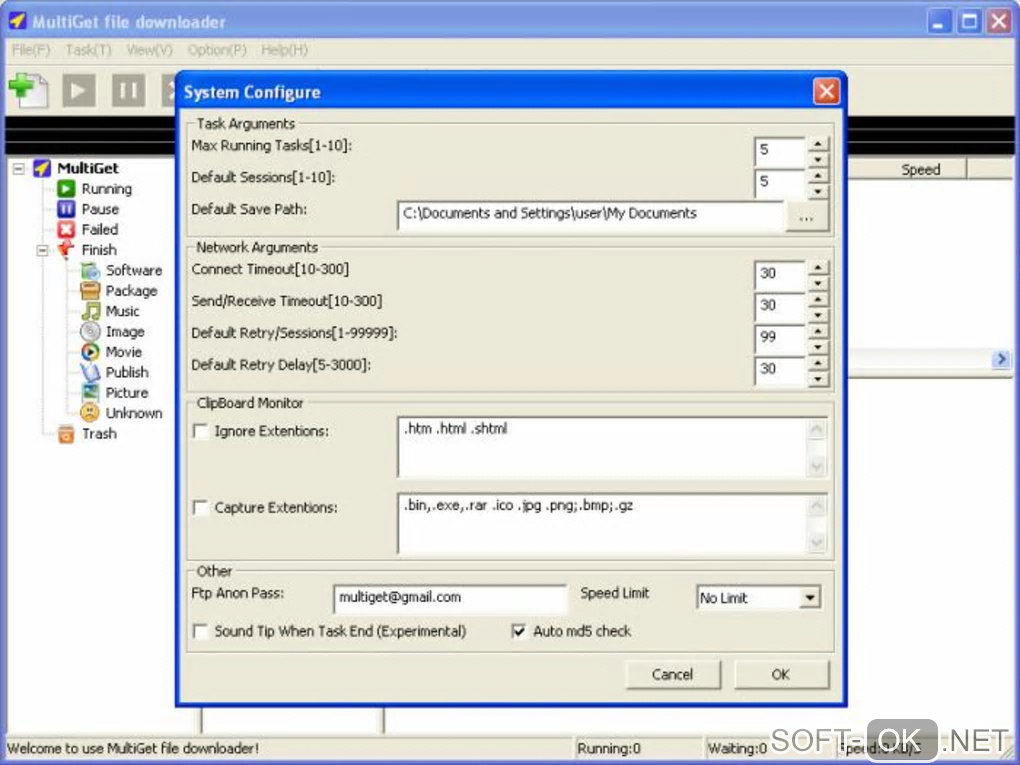Open the Option(P) menu

point(217,50)
